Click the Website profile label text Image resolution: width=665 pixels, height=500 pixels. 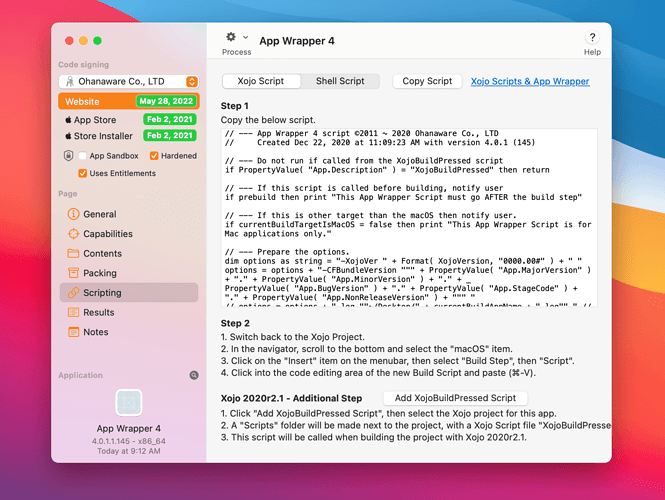pyautogui.click(x=82, y=101)
